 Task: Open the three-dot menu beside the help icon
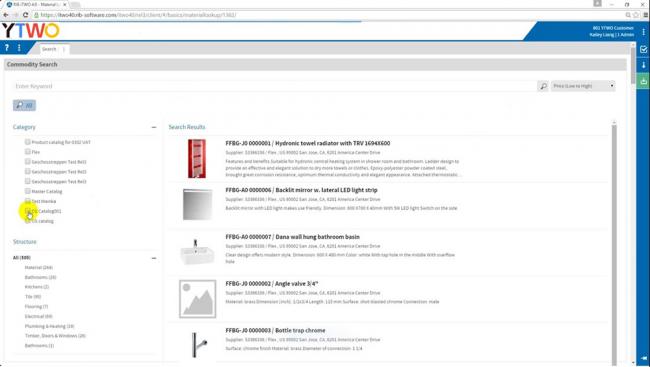19,48
